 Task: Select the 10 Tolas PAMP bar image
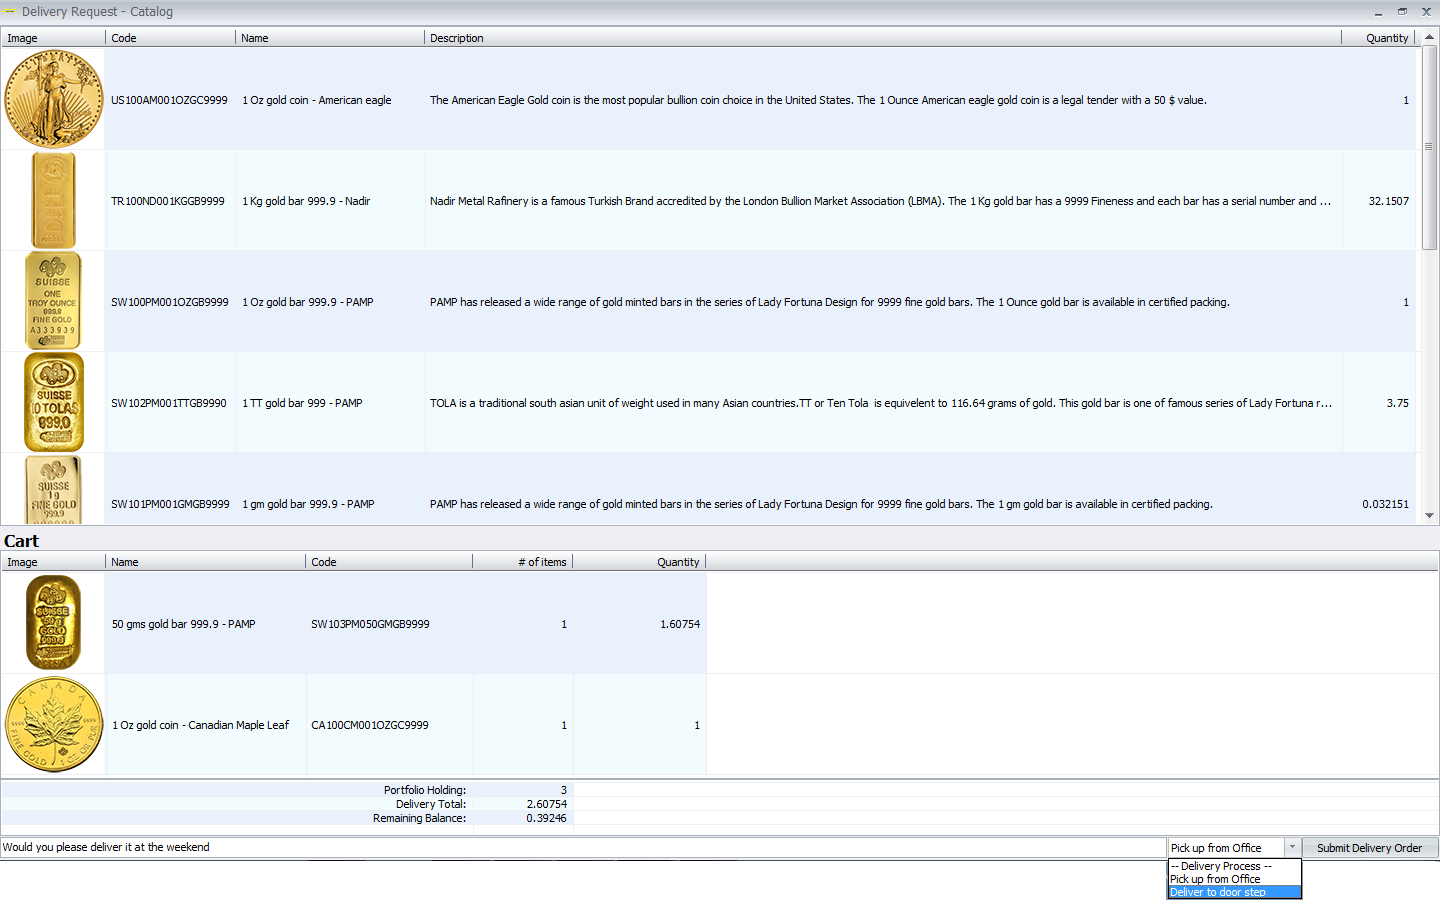(x=54, y=402)
